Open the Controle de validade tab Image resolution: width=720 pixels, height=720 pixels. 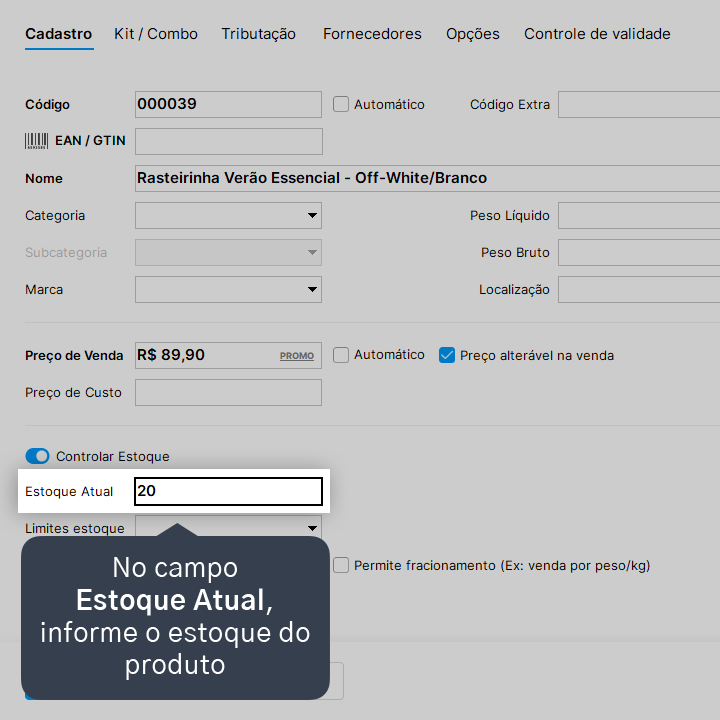click(597, 34)
